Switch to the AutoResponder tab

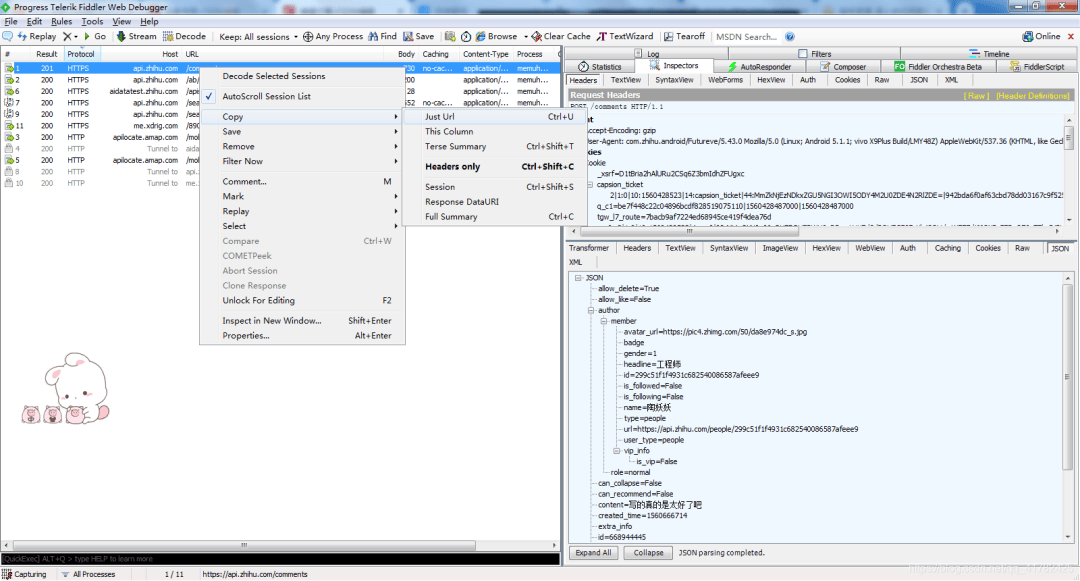759,67
